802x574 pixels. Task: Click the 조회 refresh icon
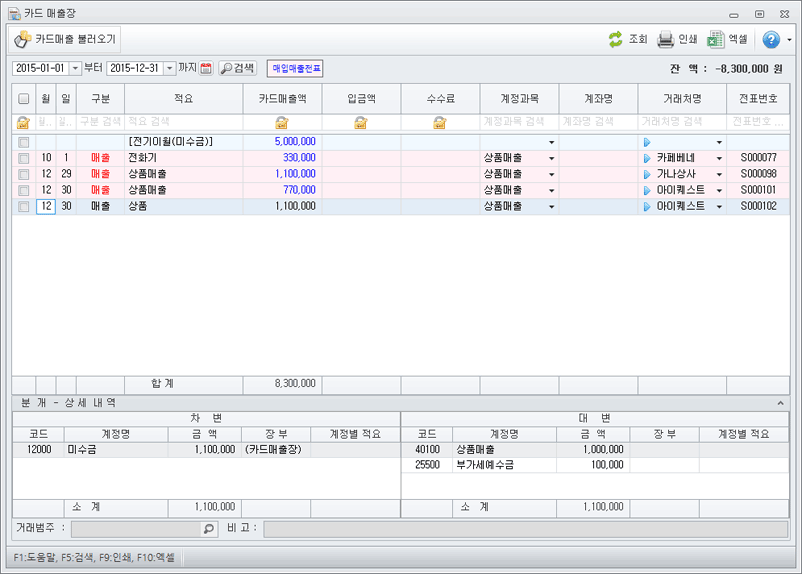pyautogui.click(x=616, y=40)
